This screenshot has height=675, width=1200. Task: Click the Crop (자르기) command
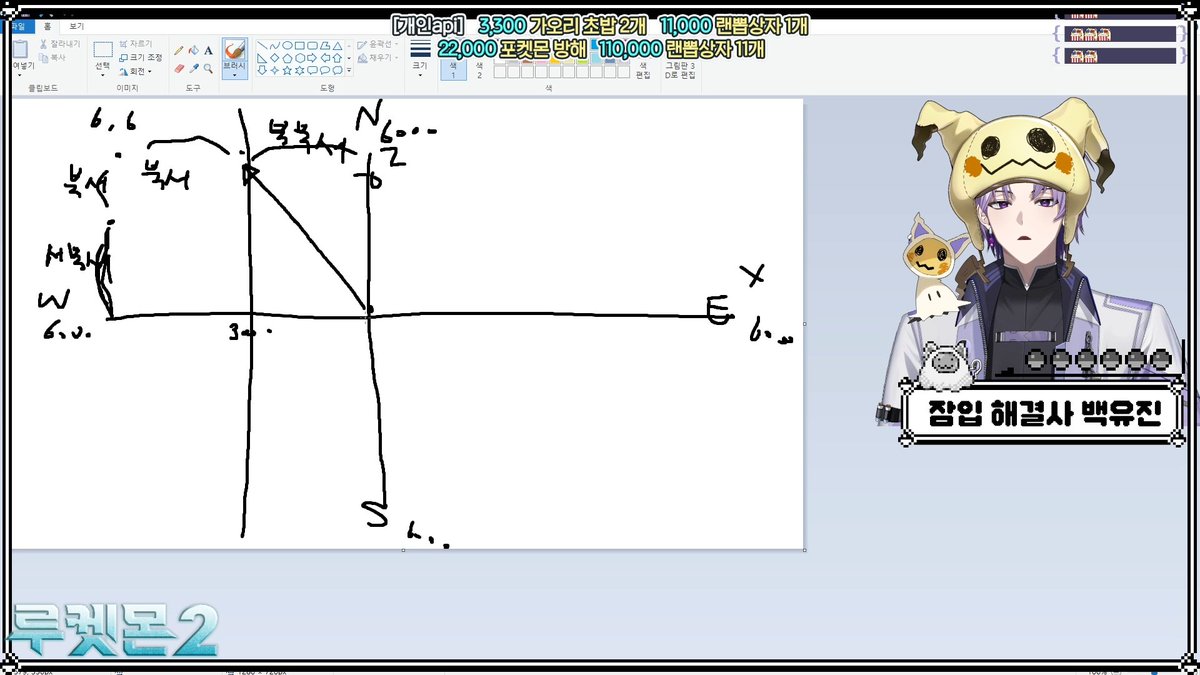[x=135, y=44]
